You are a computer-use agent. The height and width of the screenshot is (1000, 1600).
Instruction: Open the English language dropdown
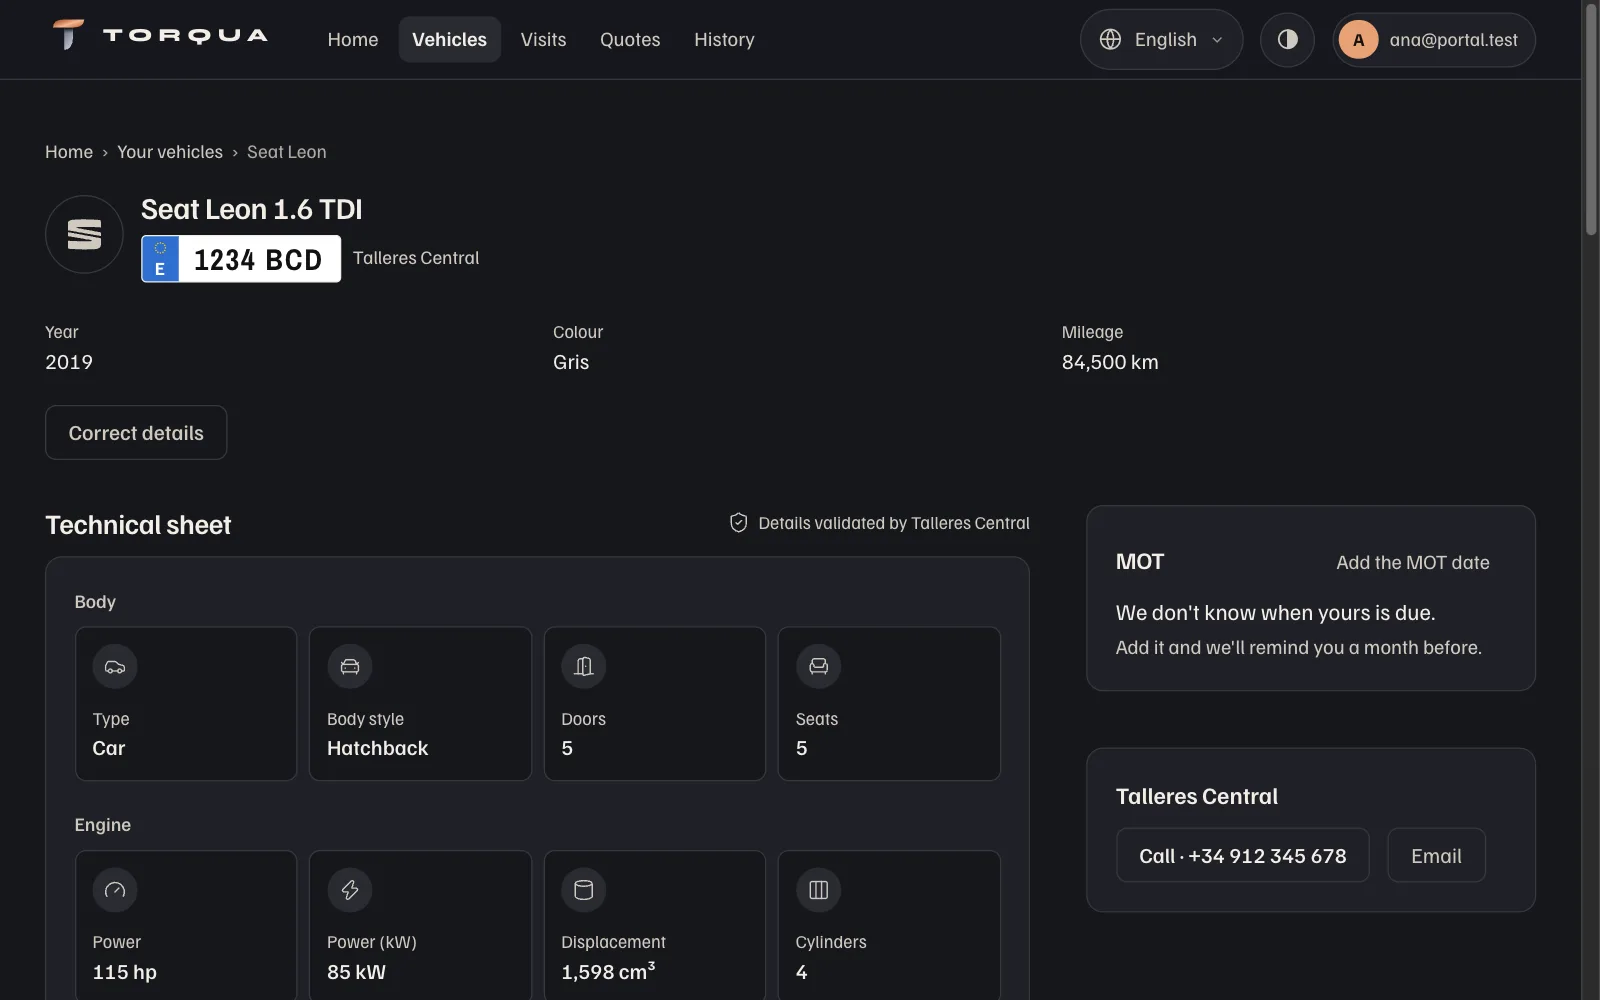tap(1161, 40)
